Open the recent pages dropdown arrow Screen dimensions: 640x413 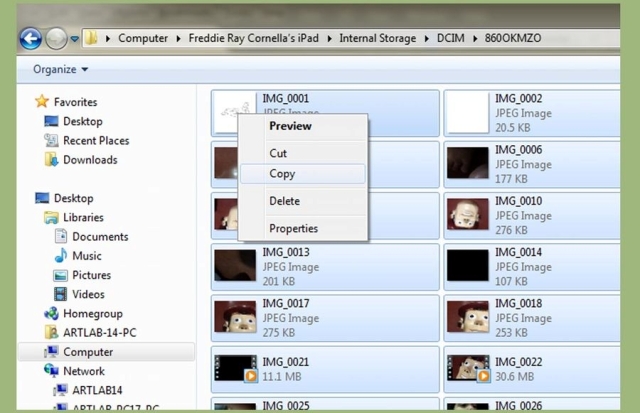point(75,39)
